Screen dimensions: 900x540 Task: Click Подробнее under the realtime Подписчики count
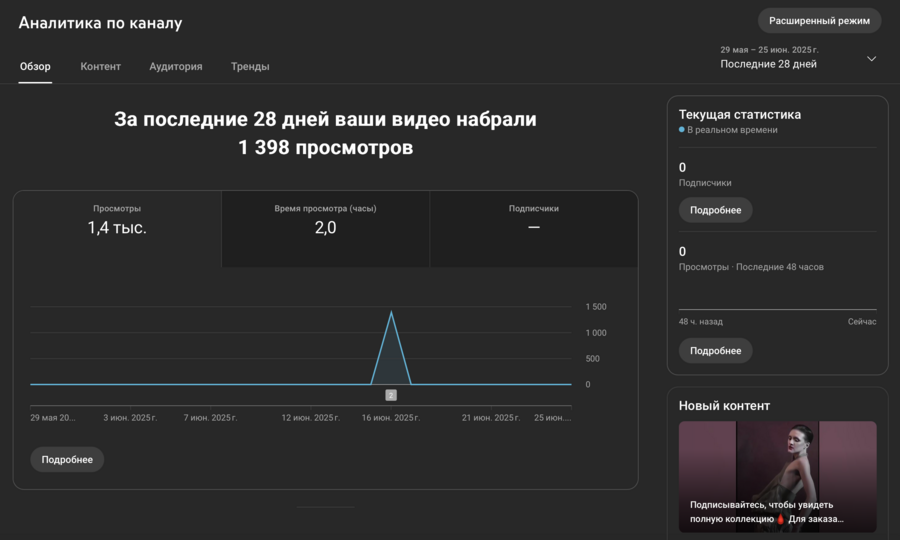tap(715, 210)
